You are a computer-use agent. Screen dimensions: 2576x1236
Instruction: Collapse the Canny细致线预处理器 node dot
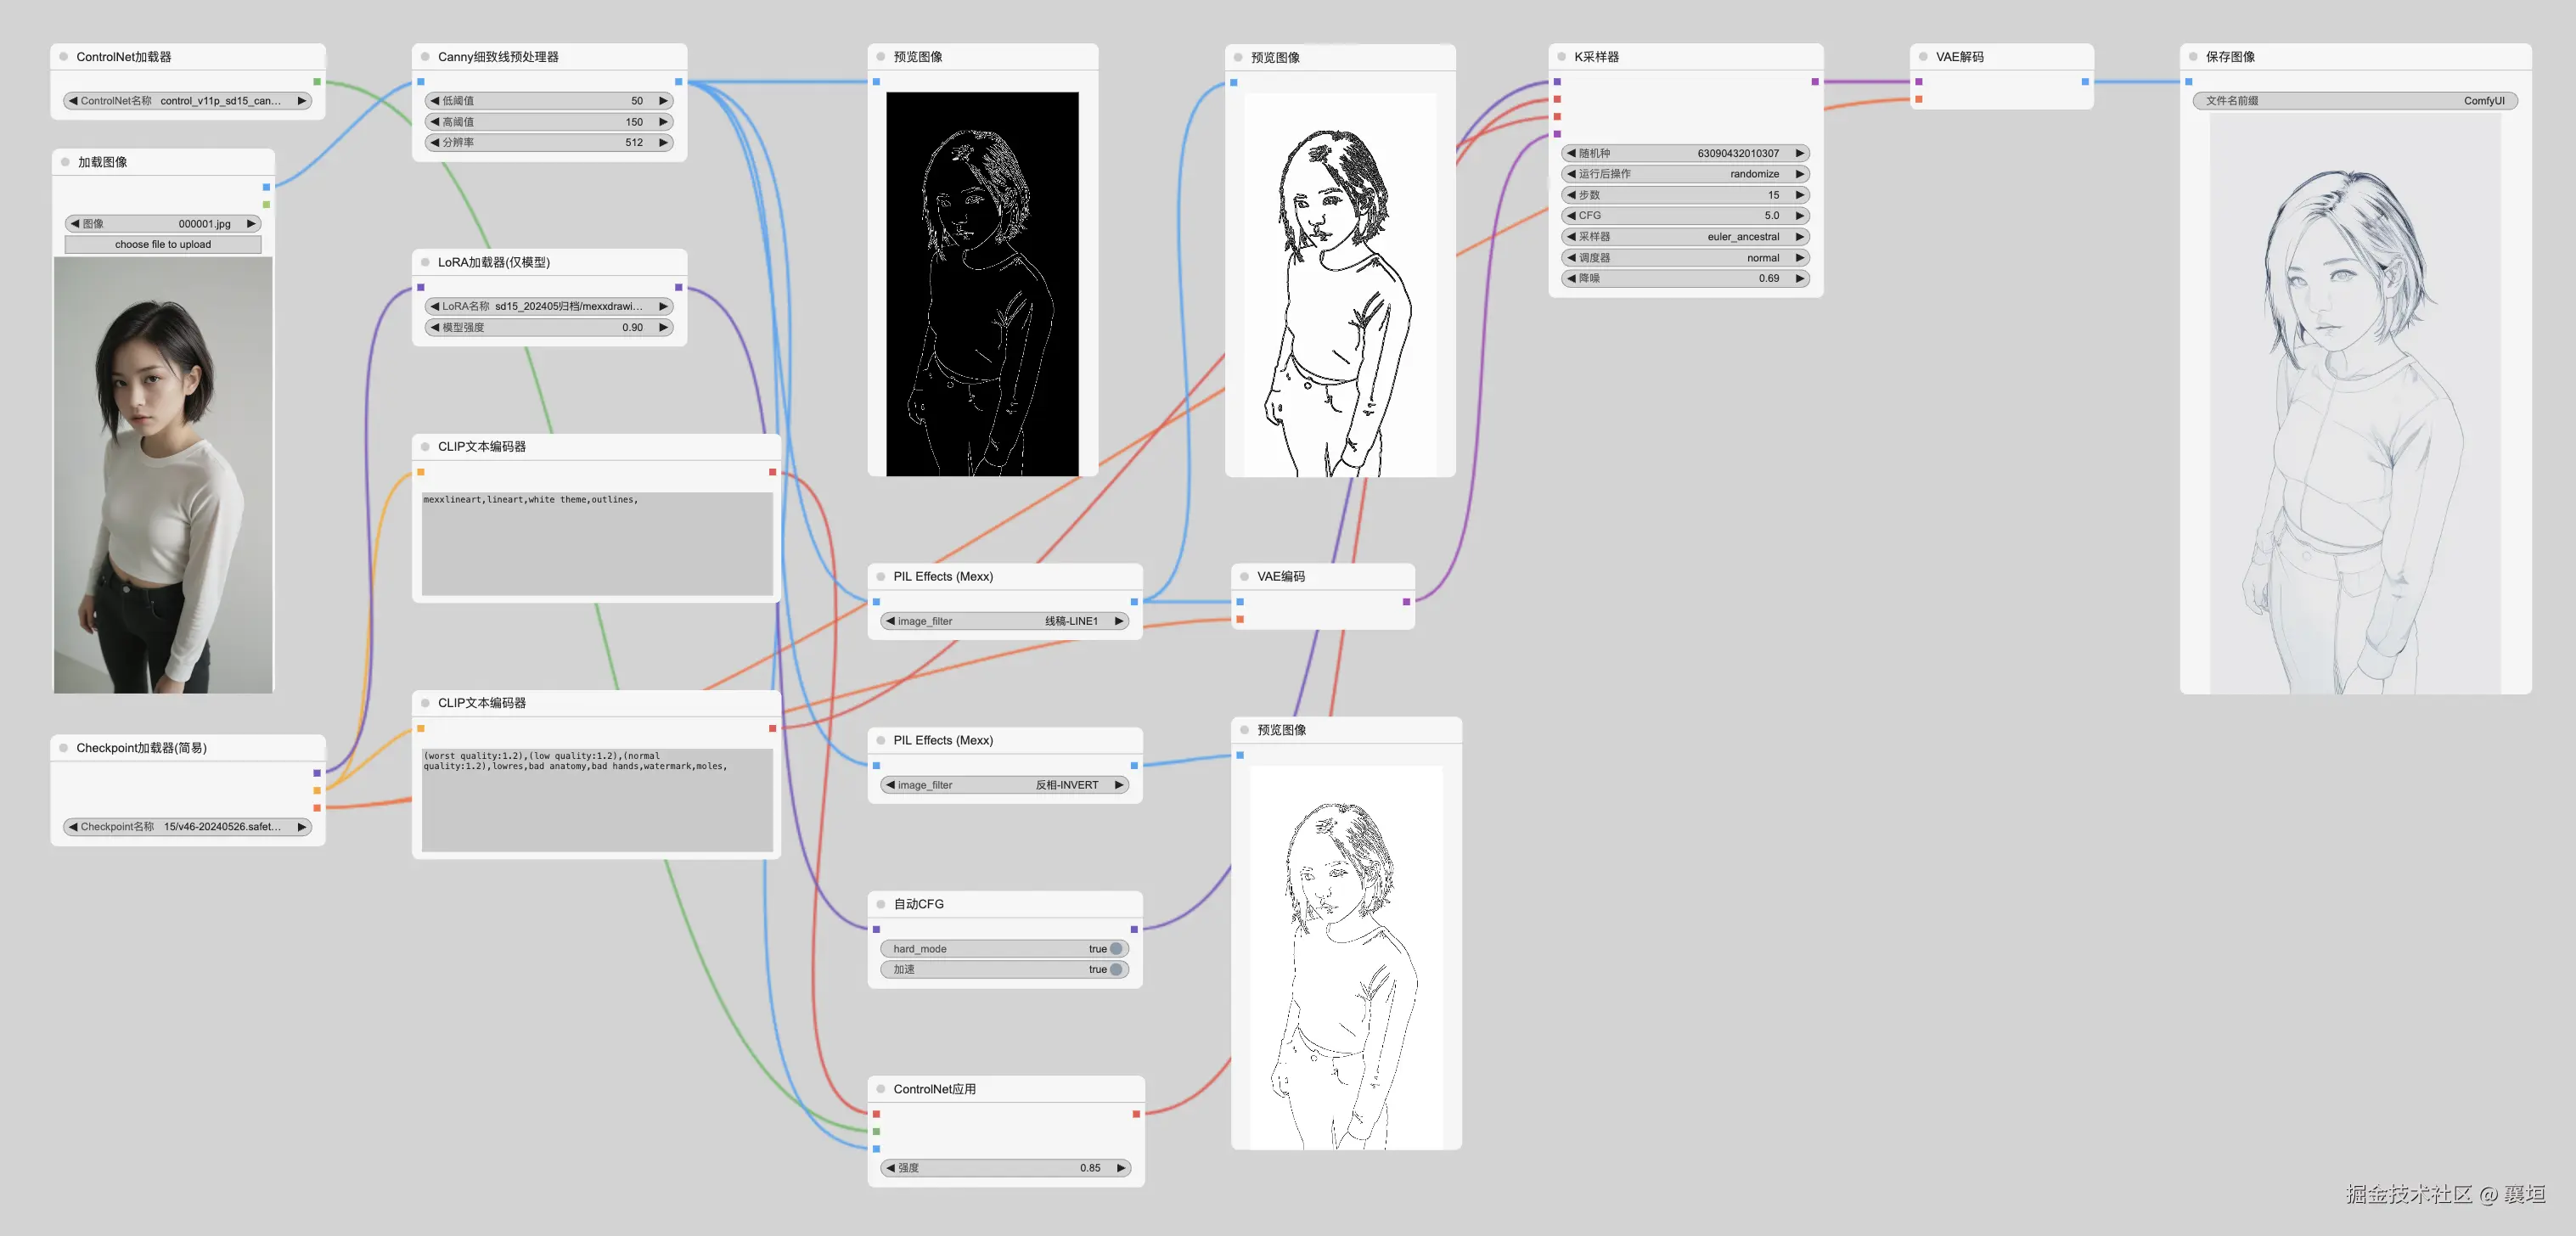click(425, 57)
